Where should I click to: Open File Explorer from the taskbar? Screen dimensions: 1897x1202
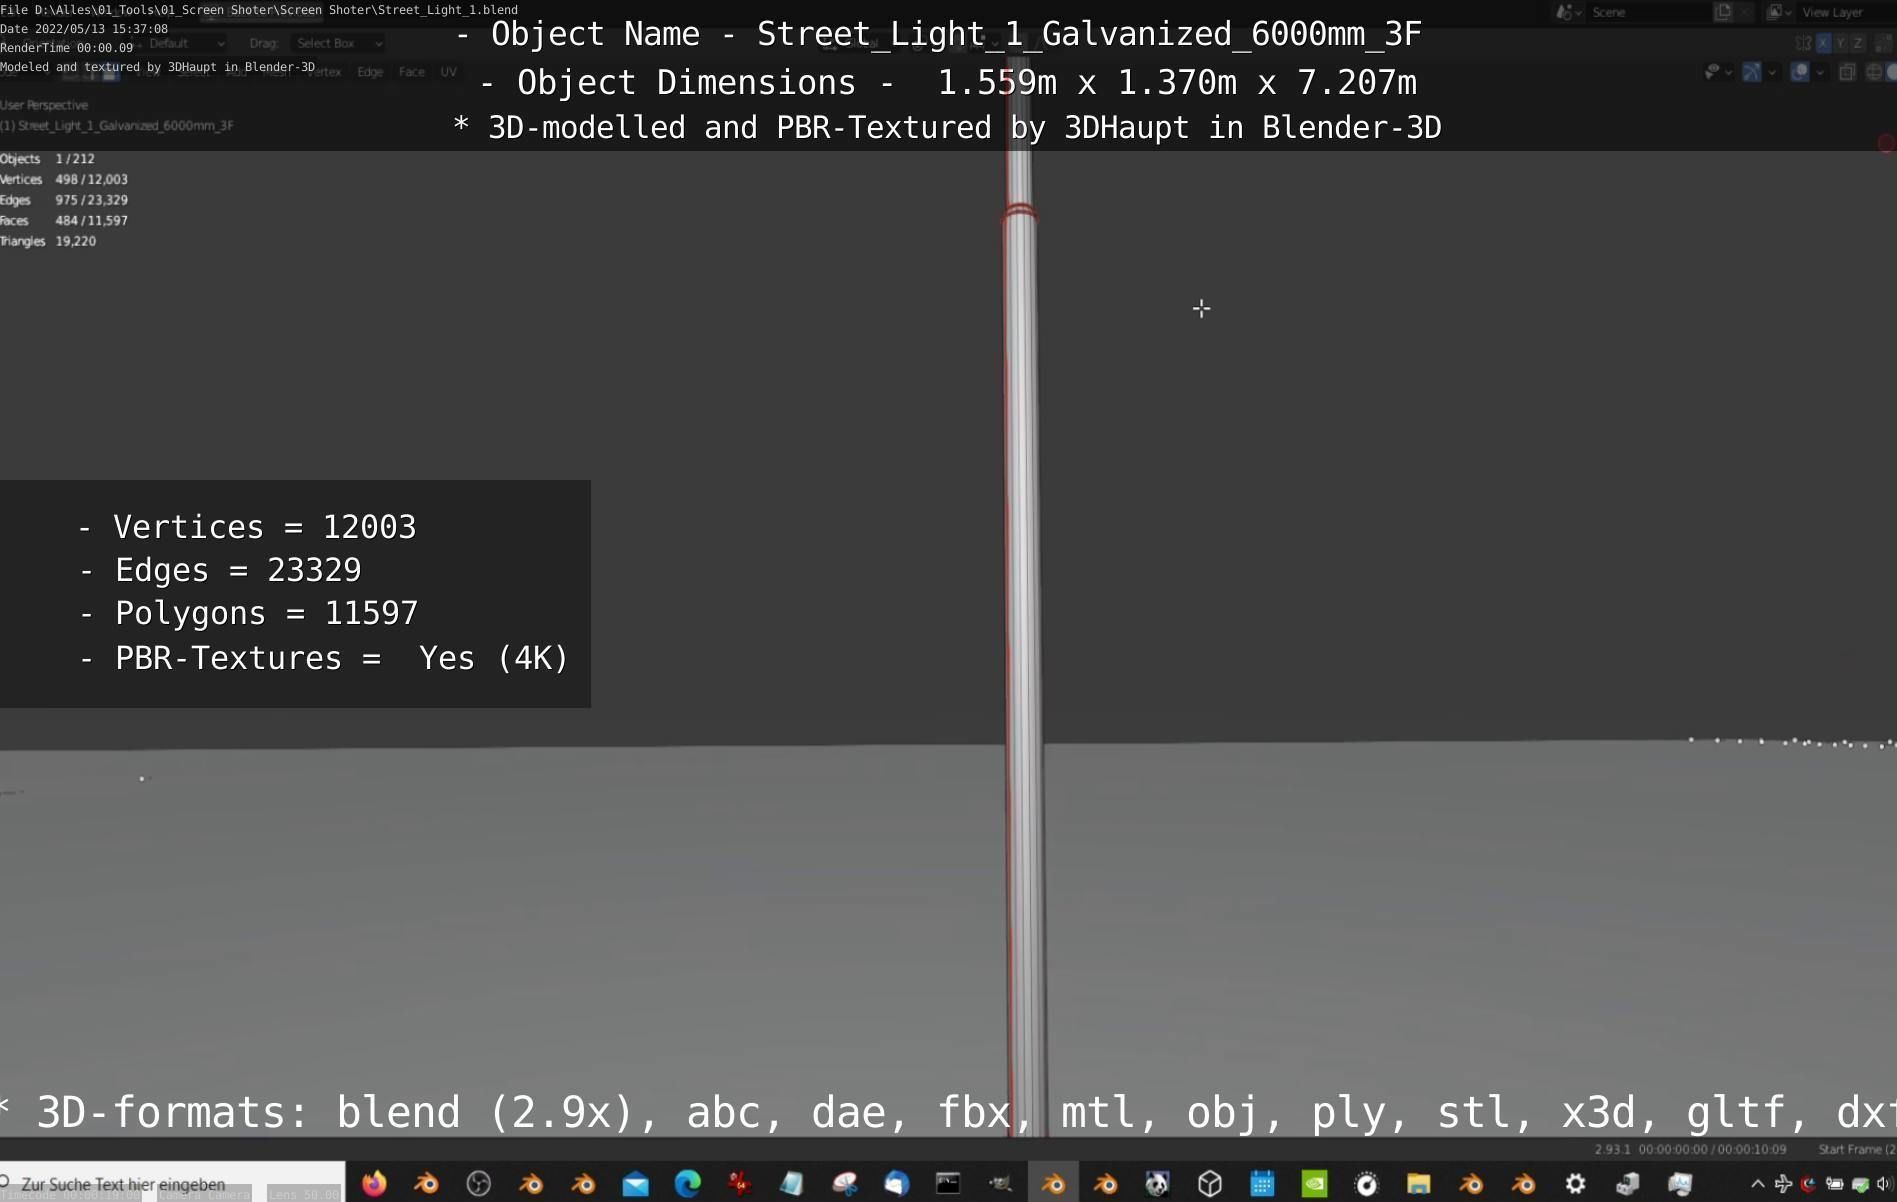[1418, 1184]
